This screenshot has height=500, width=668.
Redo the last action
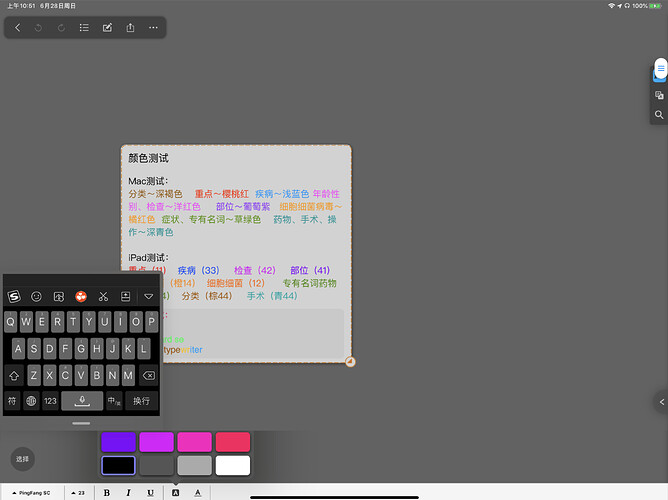click(61, 28)
